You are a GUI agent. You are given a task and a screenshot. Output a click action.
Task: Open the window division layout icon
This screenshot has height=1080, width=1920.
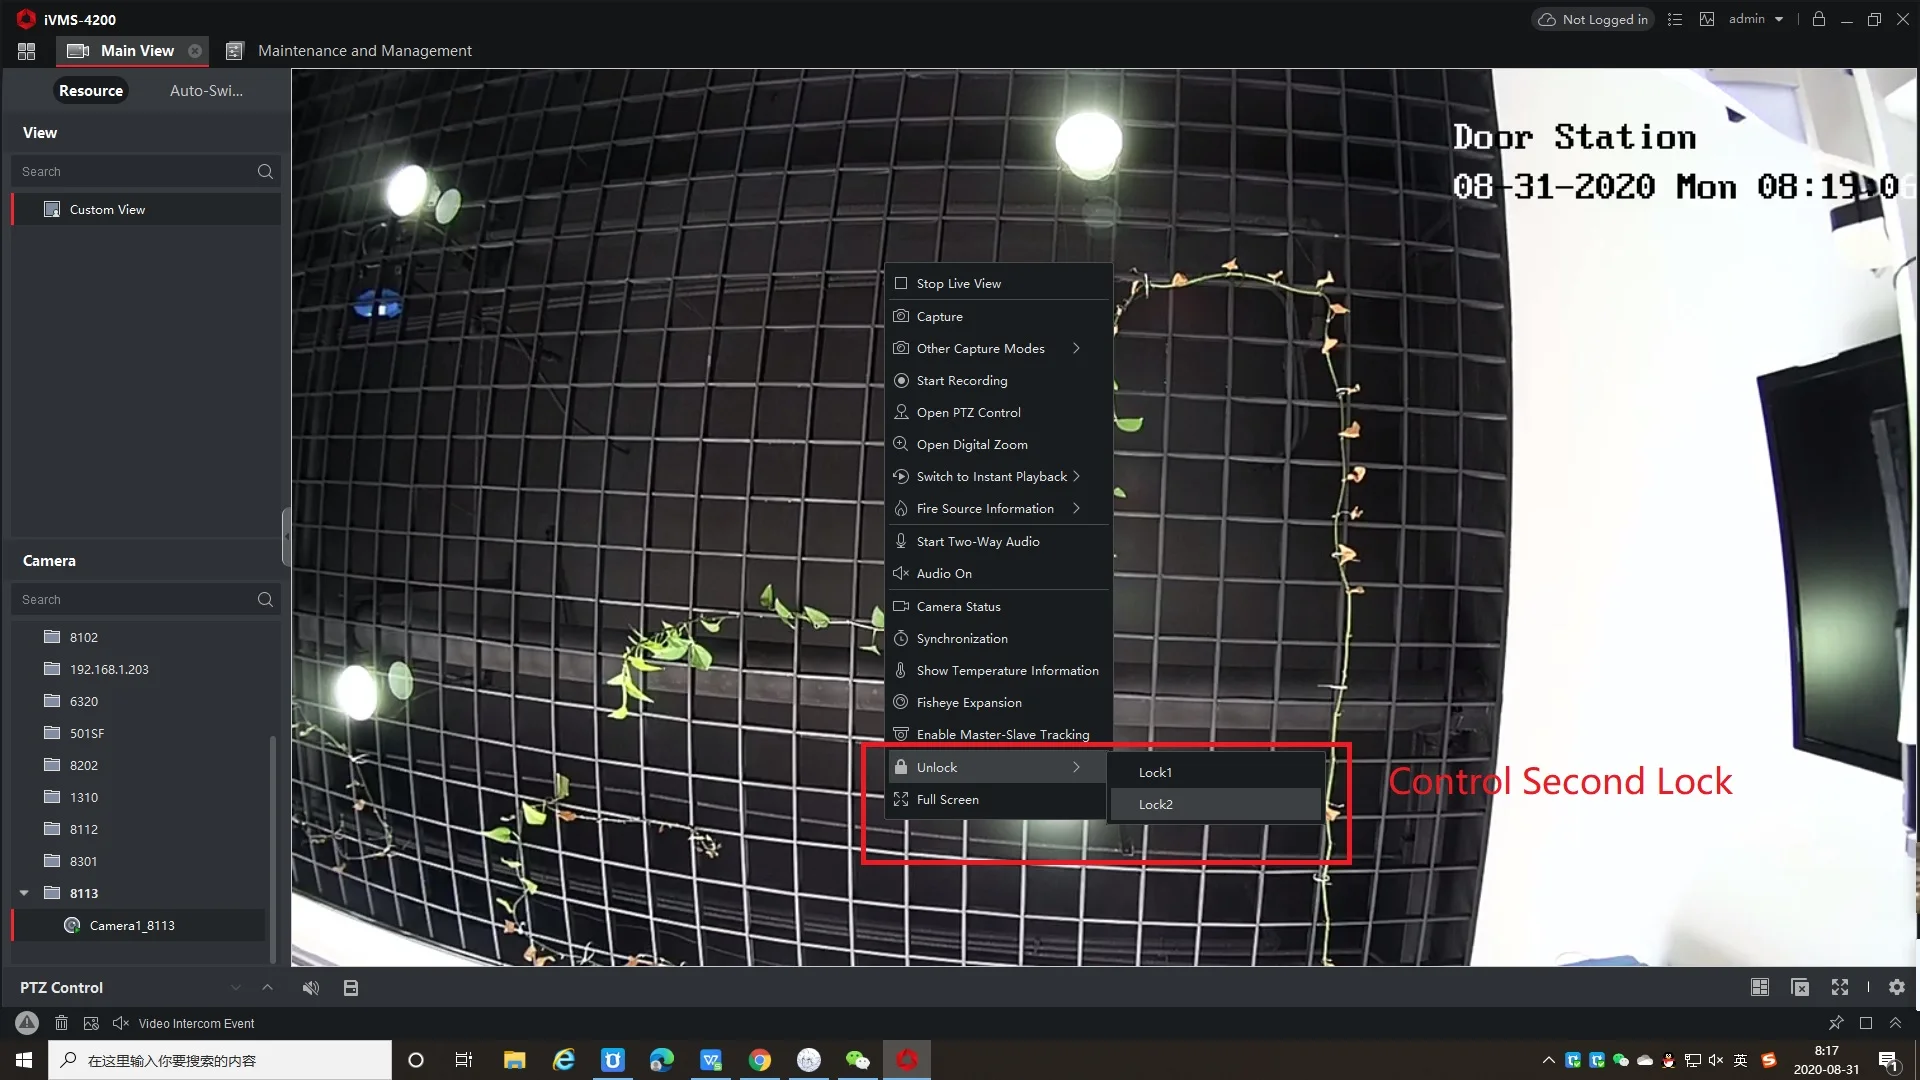[1760, 988]
